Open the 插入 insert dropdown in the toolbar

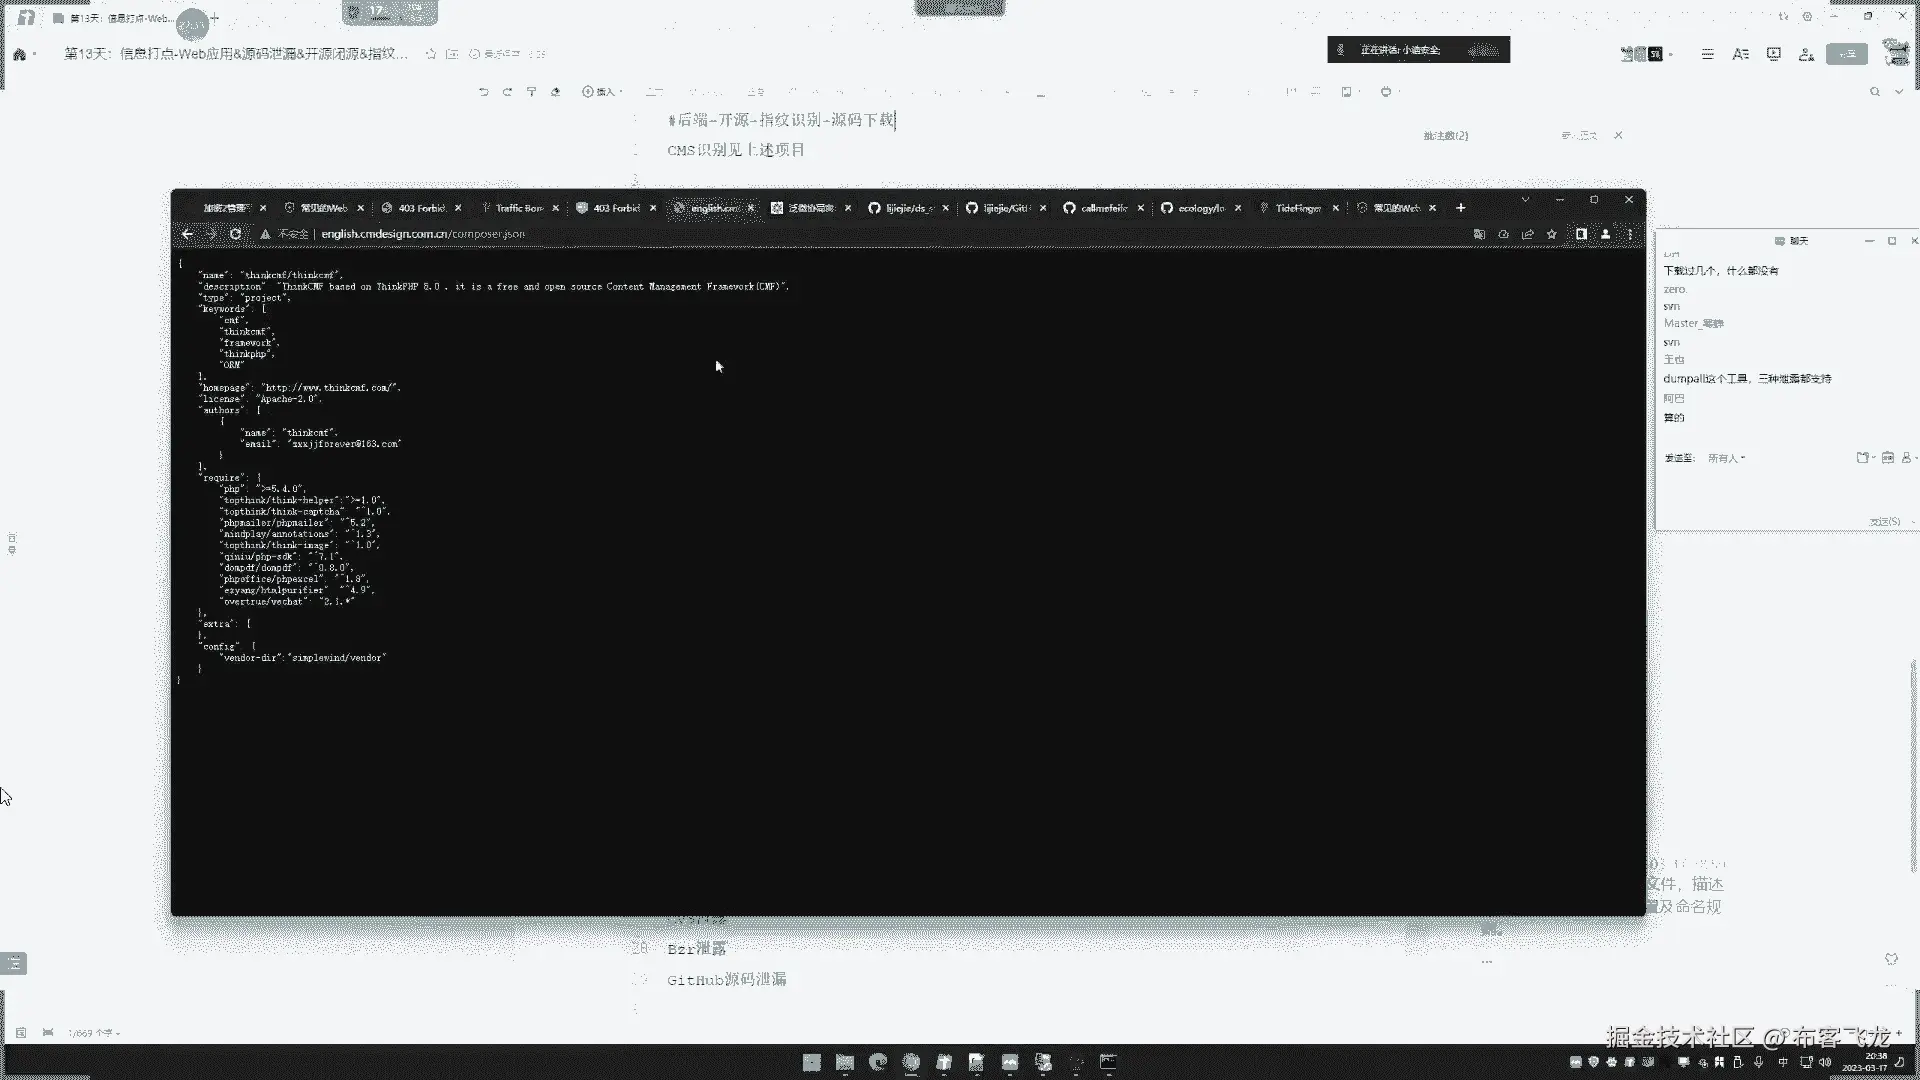click(x=602, y=92)
